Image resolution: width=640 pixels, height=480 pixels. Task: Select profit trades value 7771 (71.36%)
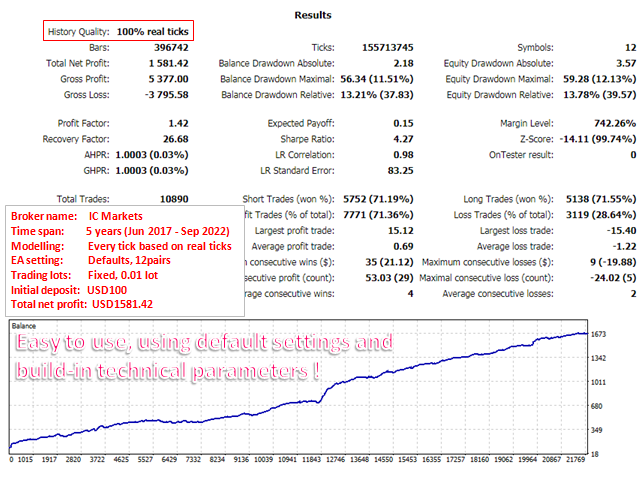pyautogui.click(x=378, y=215)
